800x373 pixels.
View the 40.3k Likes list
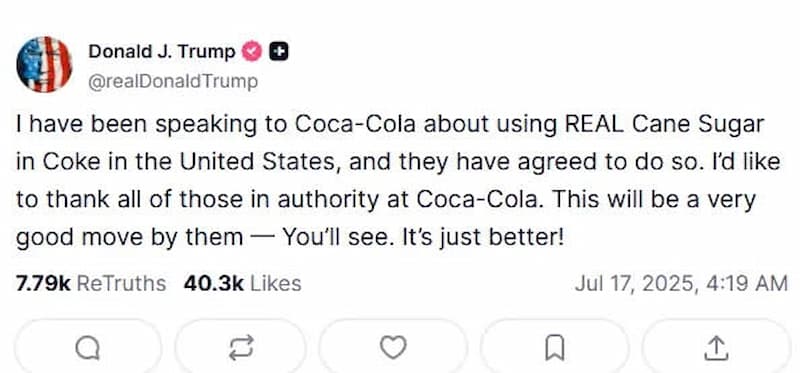242,283
